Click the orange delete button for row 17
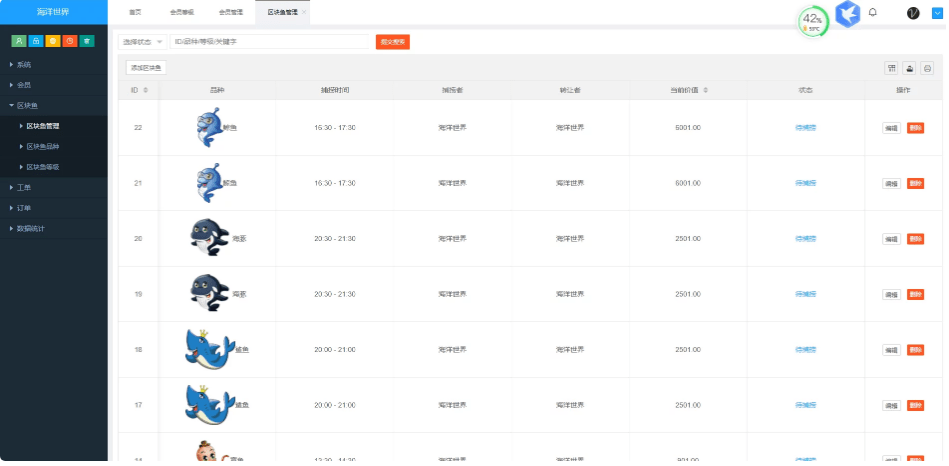Viewport: 949px width, 466px height. click(x=915, y=405)
